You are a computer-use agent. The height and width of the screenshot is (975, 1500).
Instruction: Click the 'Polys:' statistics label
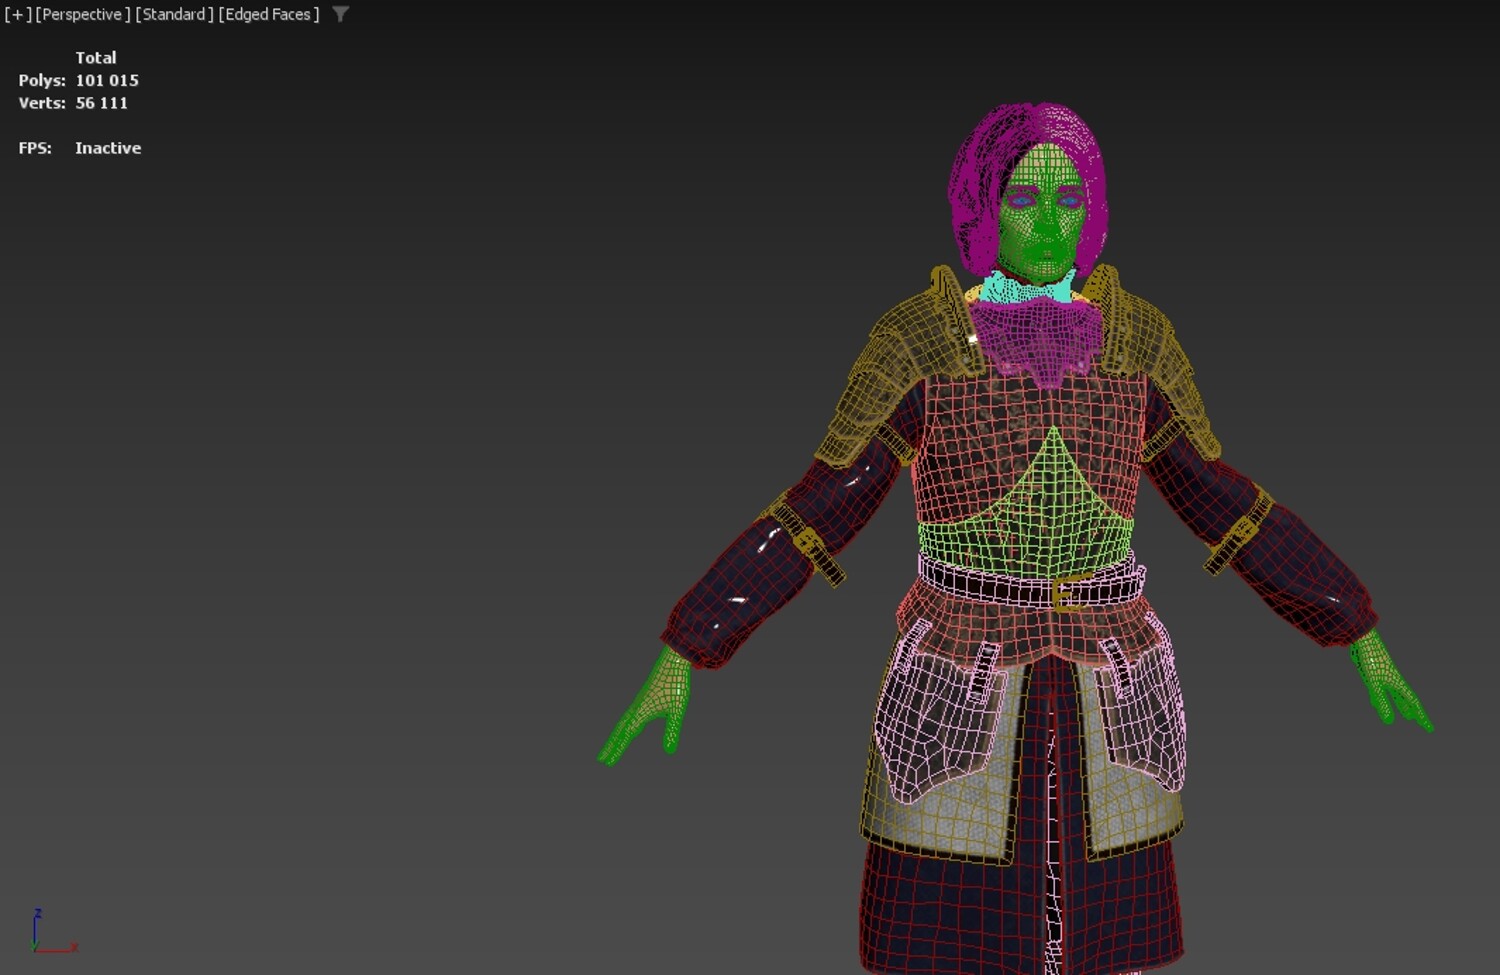pyautogui.click(x=42, y=80)
